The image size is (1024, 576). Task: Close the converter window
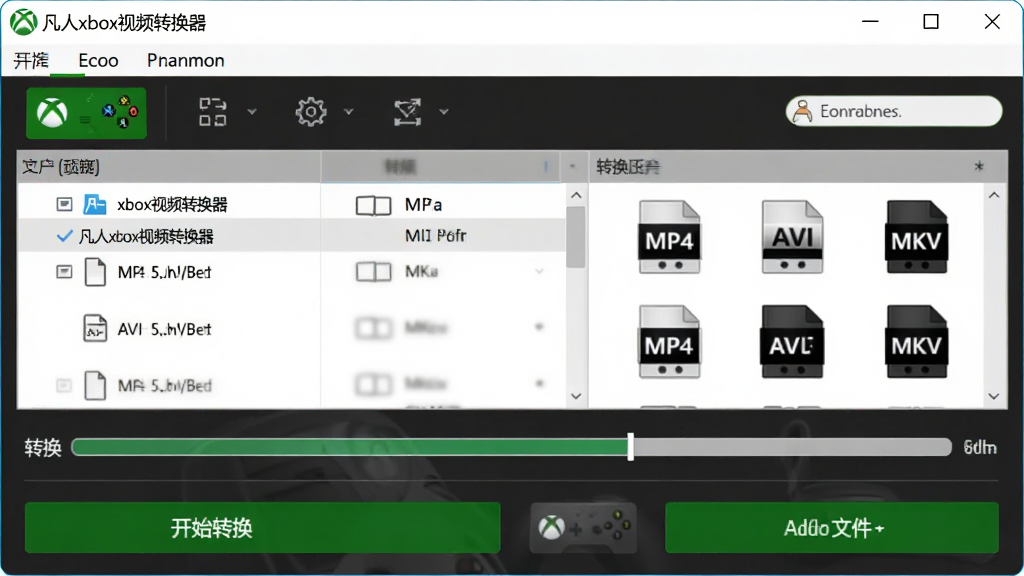coord(992,22)
